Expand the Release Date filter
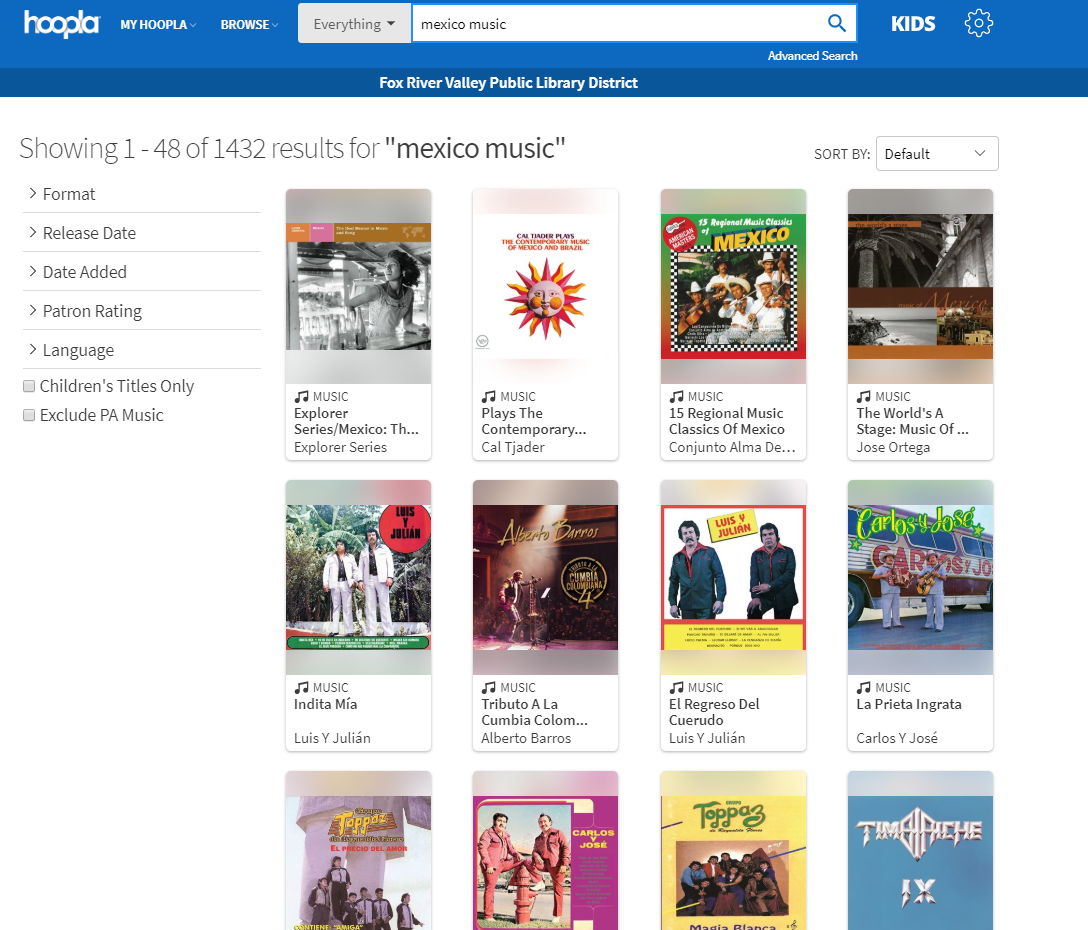Screen dimensions: 1088x930 pyautogui.click(x=88, y=233)
